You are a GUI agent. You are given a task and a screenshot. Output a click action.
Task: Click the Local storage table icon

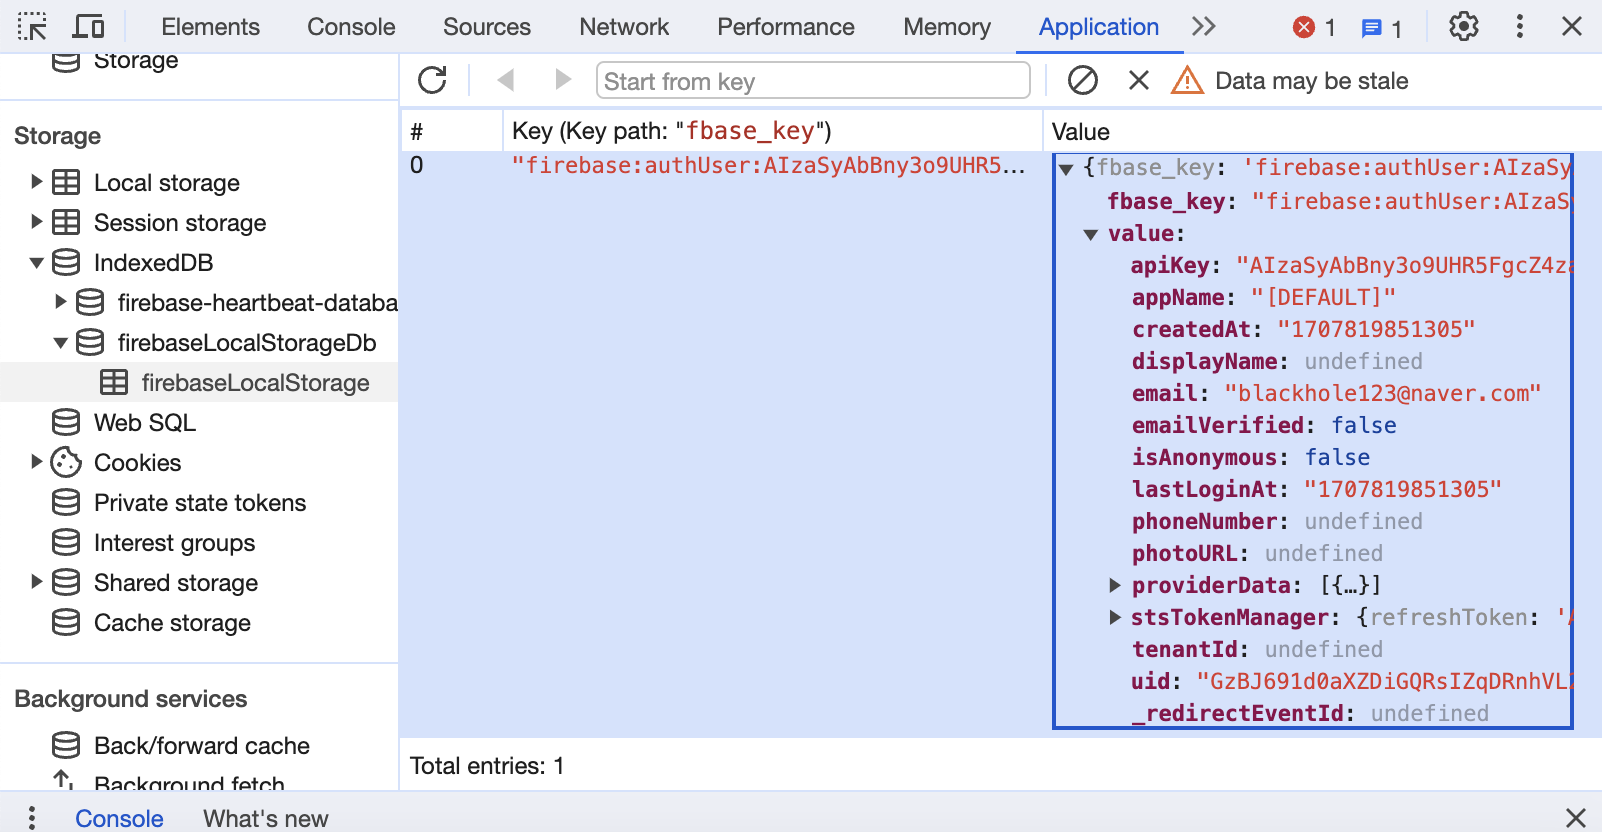tap(66, 182)
